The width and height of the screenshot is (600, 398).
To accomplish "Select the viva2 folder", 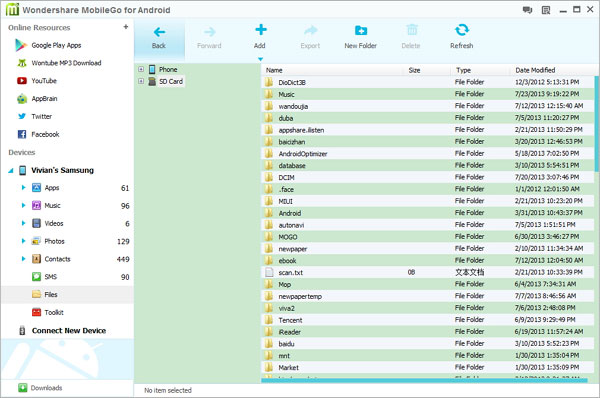I will [427, 308].
